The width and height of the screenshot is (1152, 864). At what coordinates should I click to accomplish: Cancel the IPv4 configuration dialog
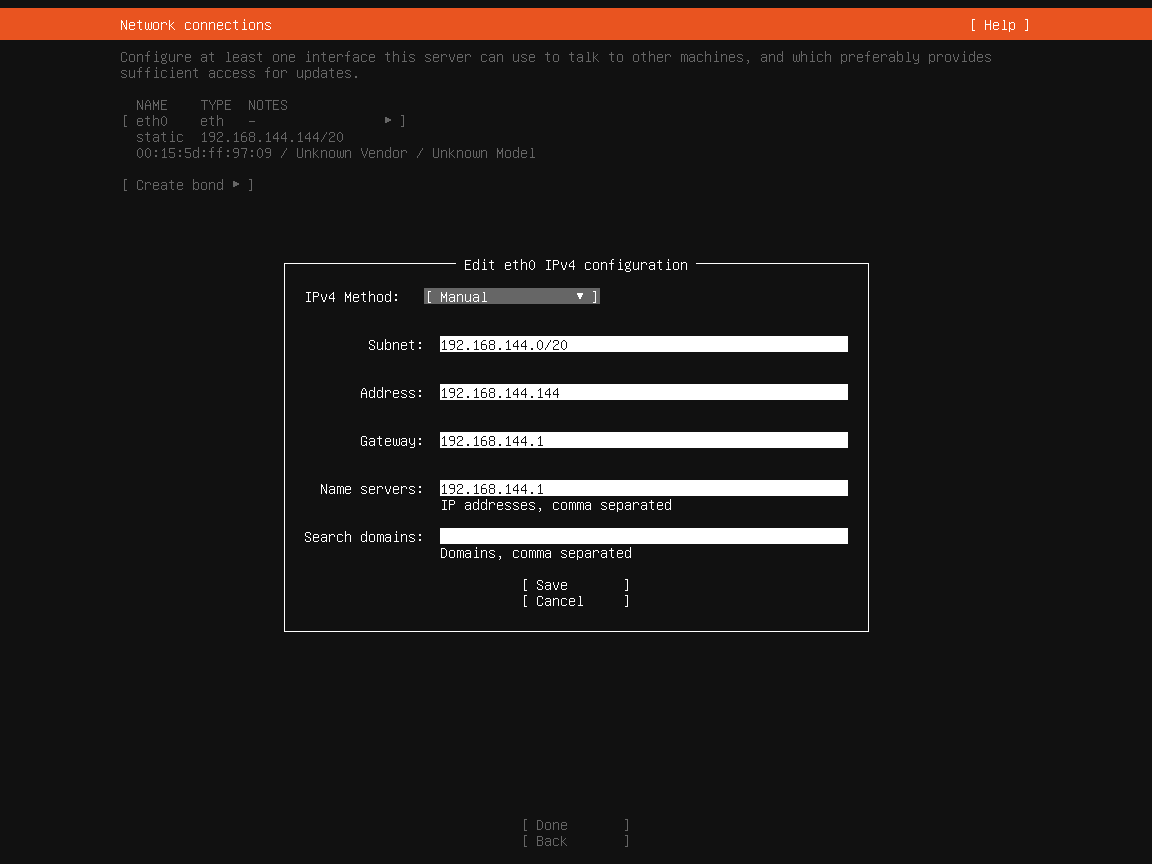click(x=575, y=601)
